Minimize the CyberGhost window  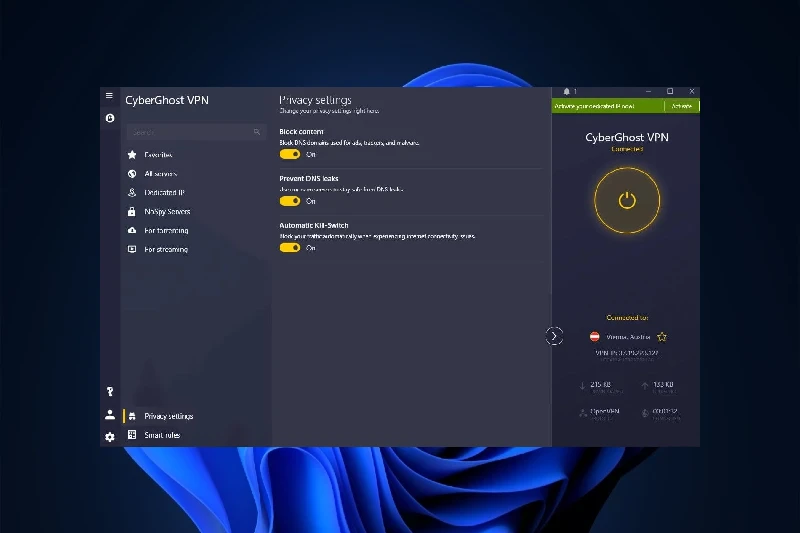point(648,91)
